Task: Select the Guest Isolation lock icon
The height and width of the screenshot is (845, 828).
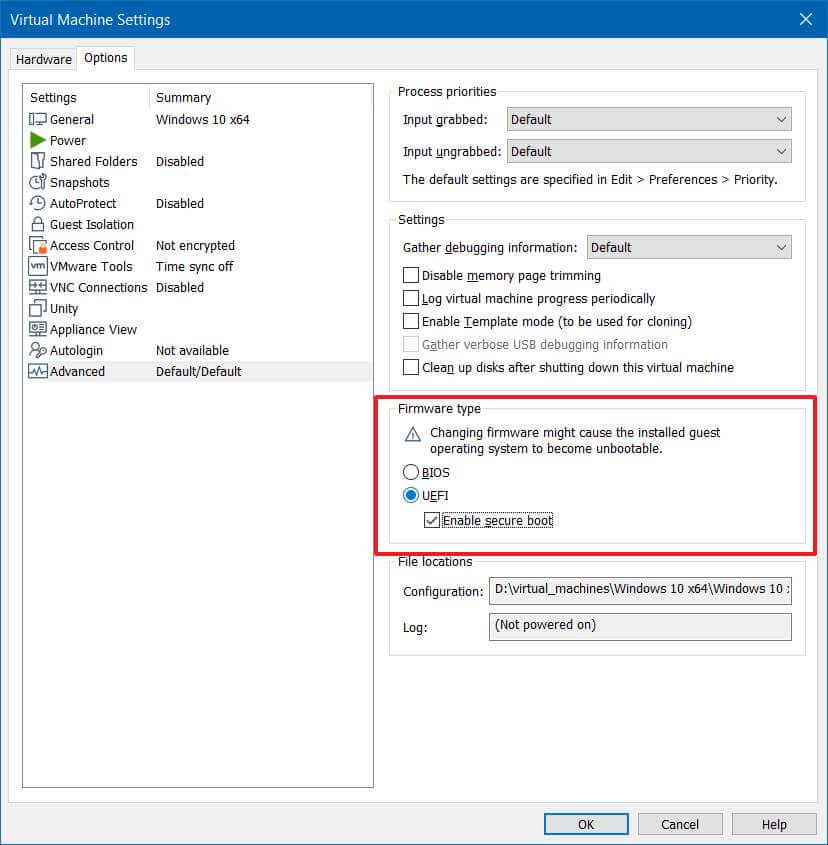Action: coord(38,224)
